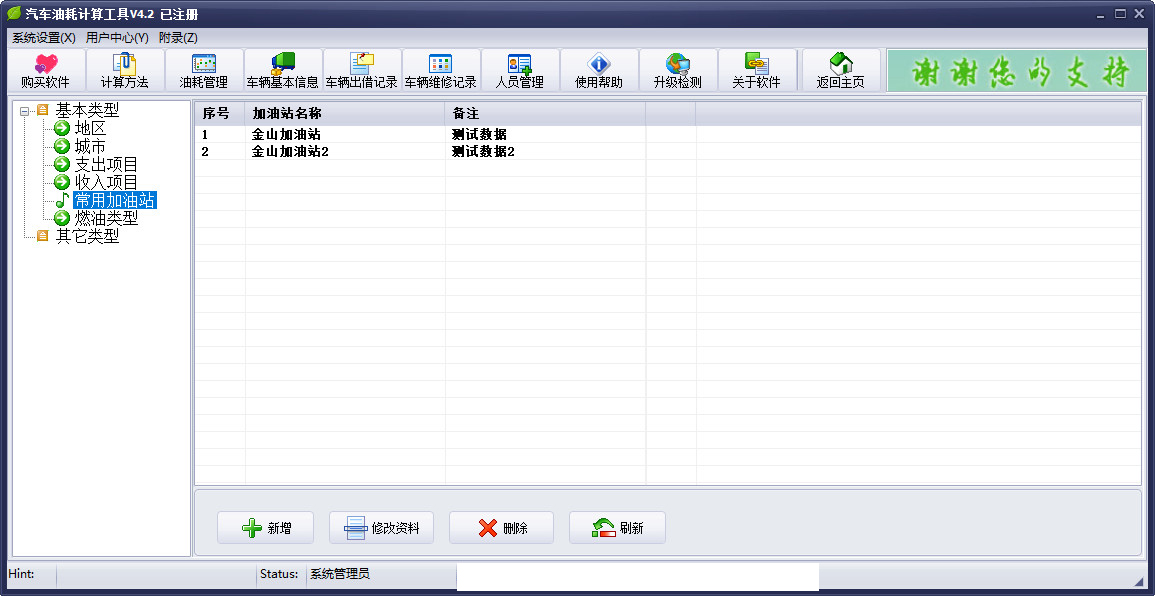Image resolution: width=1155 pixels, height=596 pixels.
Task: Select 支出项目 in the tree
Action: click(x=106, y=165)
